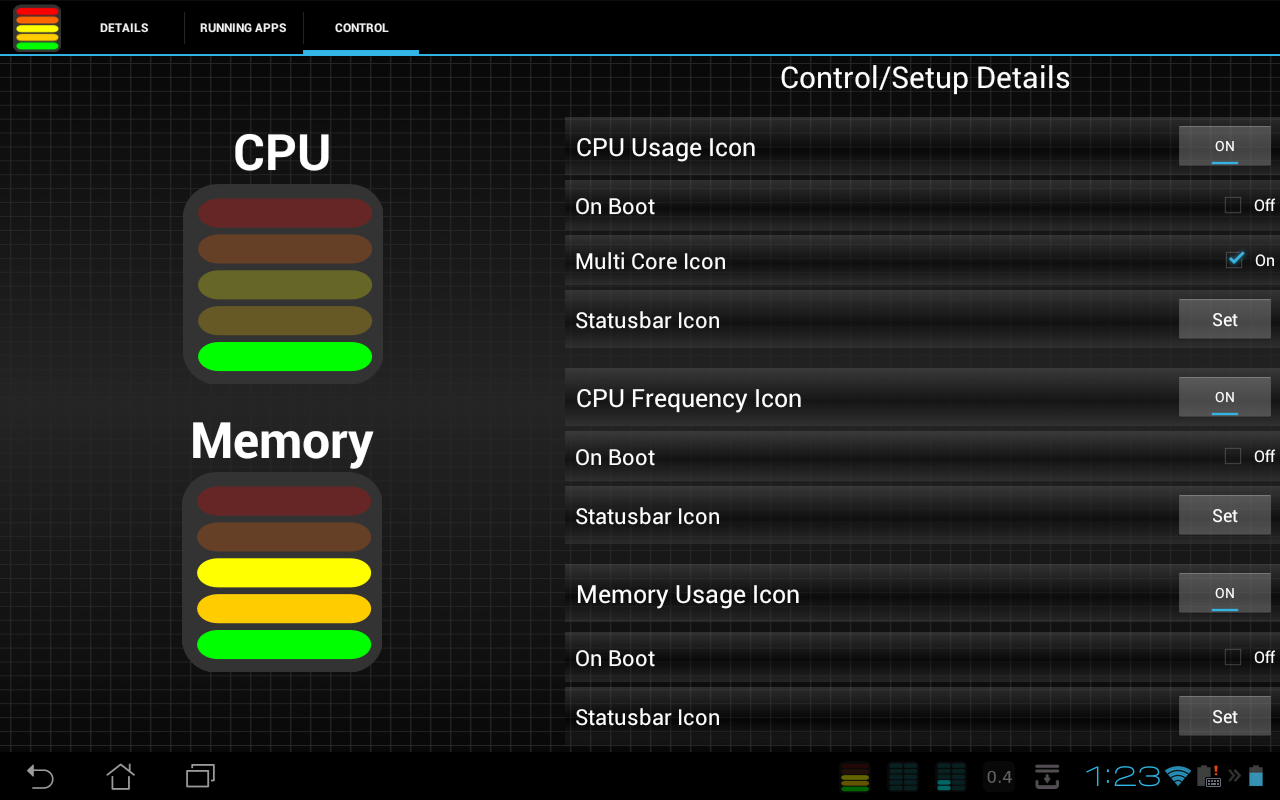Click the multi-core meter status bar icon
Image resolution: width=1280 pixels, height=800 pixels.
pos(903,777)
